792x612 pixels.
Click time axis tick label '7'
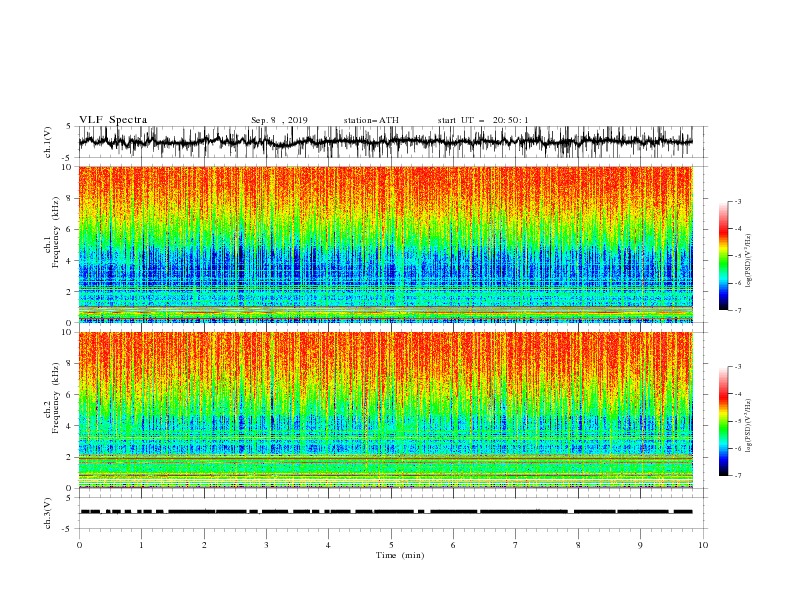click(x=516, y=545)
